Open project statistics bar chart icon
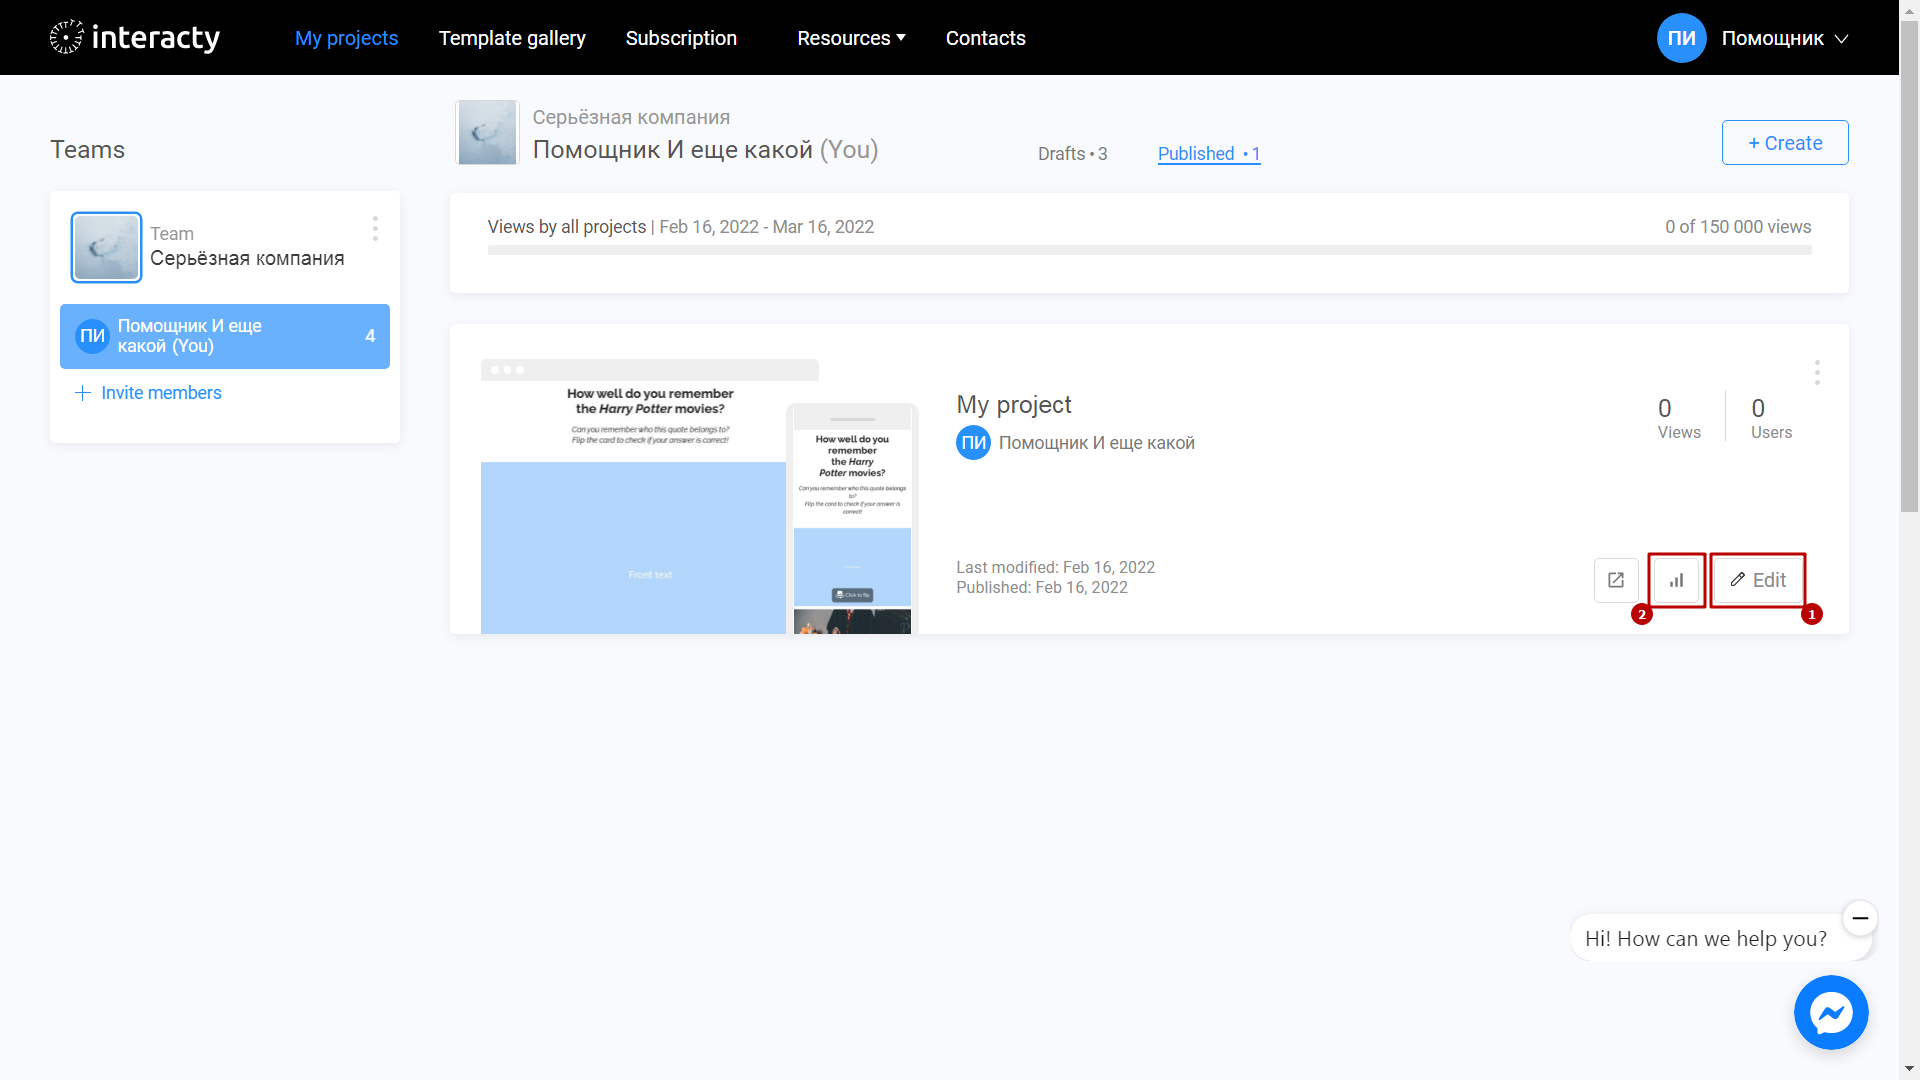 click(1677, 580)
